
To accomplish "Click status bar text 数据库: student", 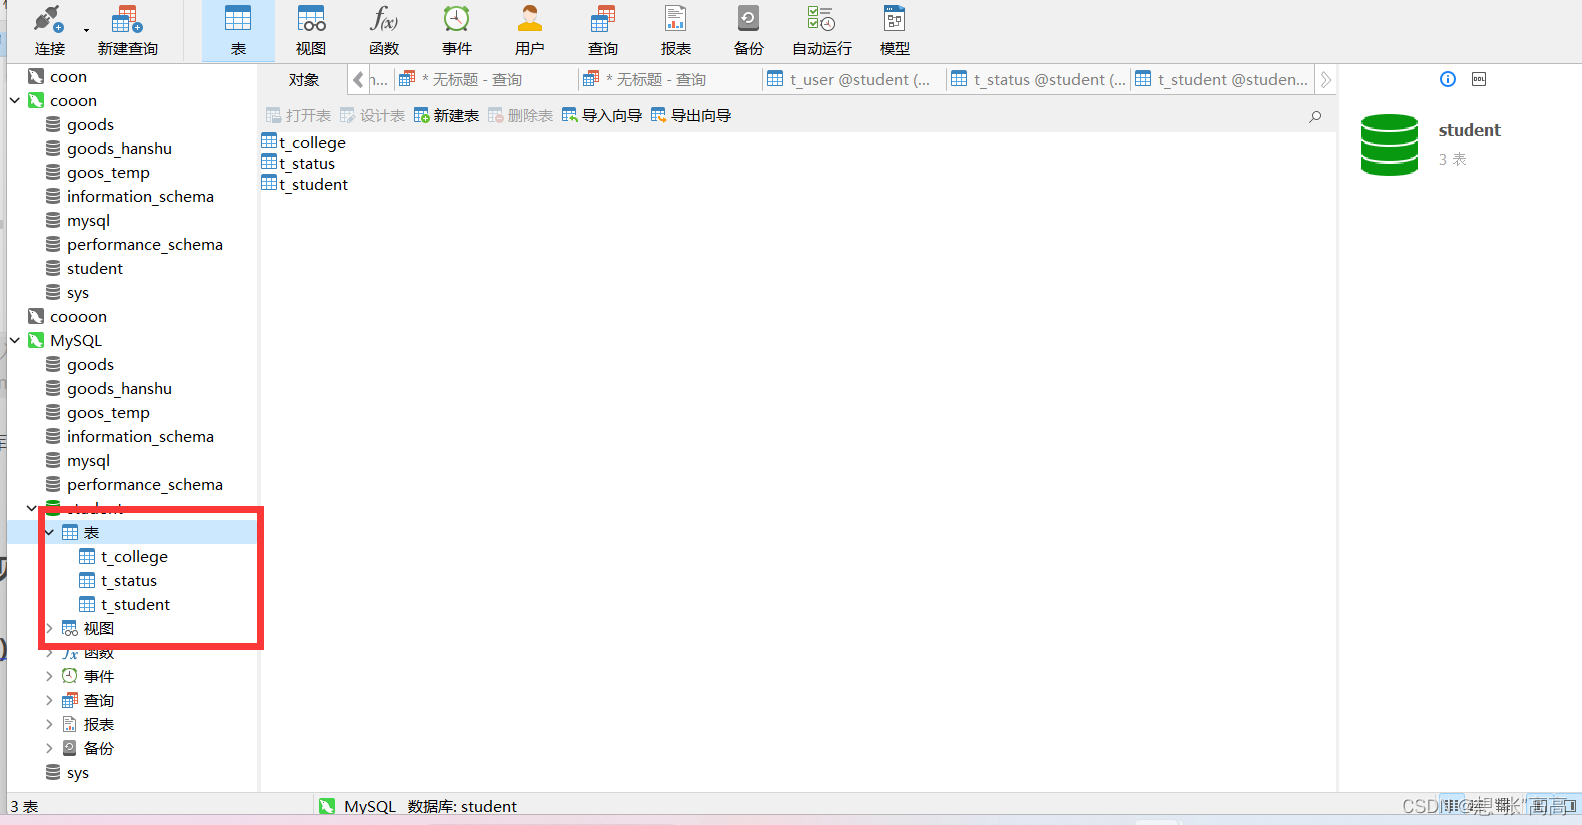I will [462, 806].
